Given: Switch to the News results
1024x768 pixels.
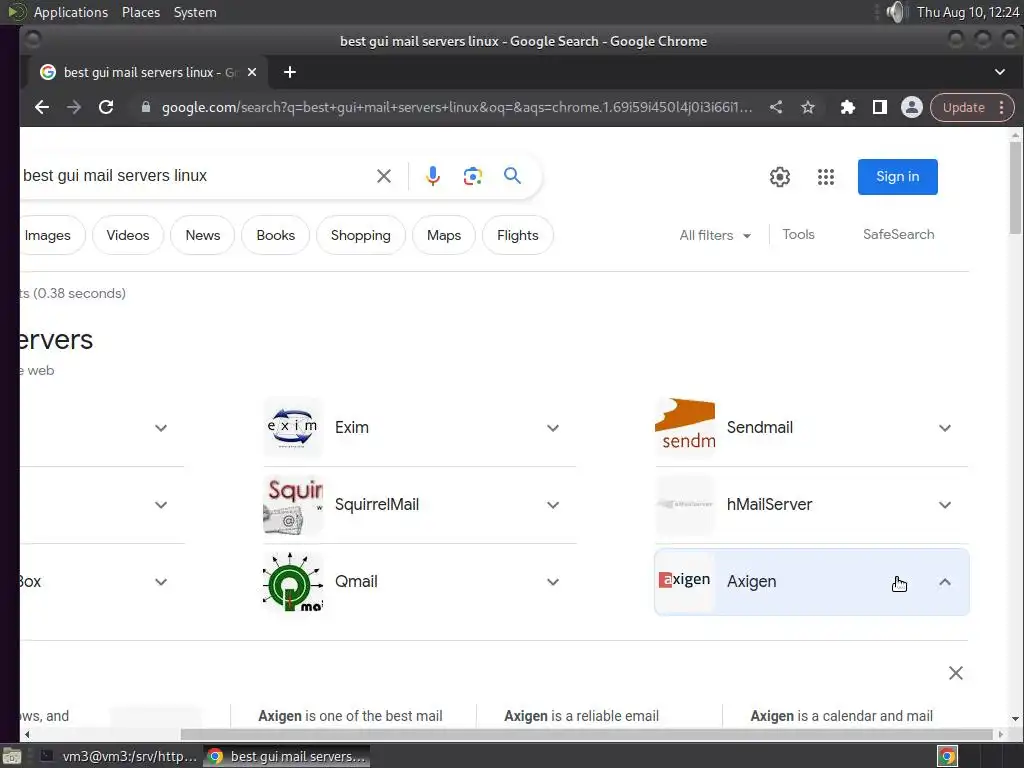Looking at the screenshot, I should (x=202, y=235).
